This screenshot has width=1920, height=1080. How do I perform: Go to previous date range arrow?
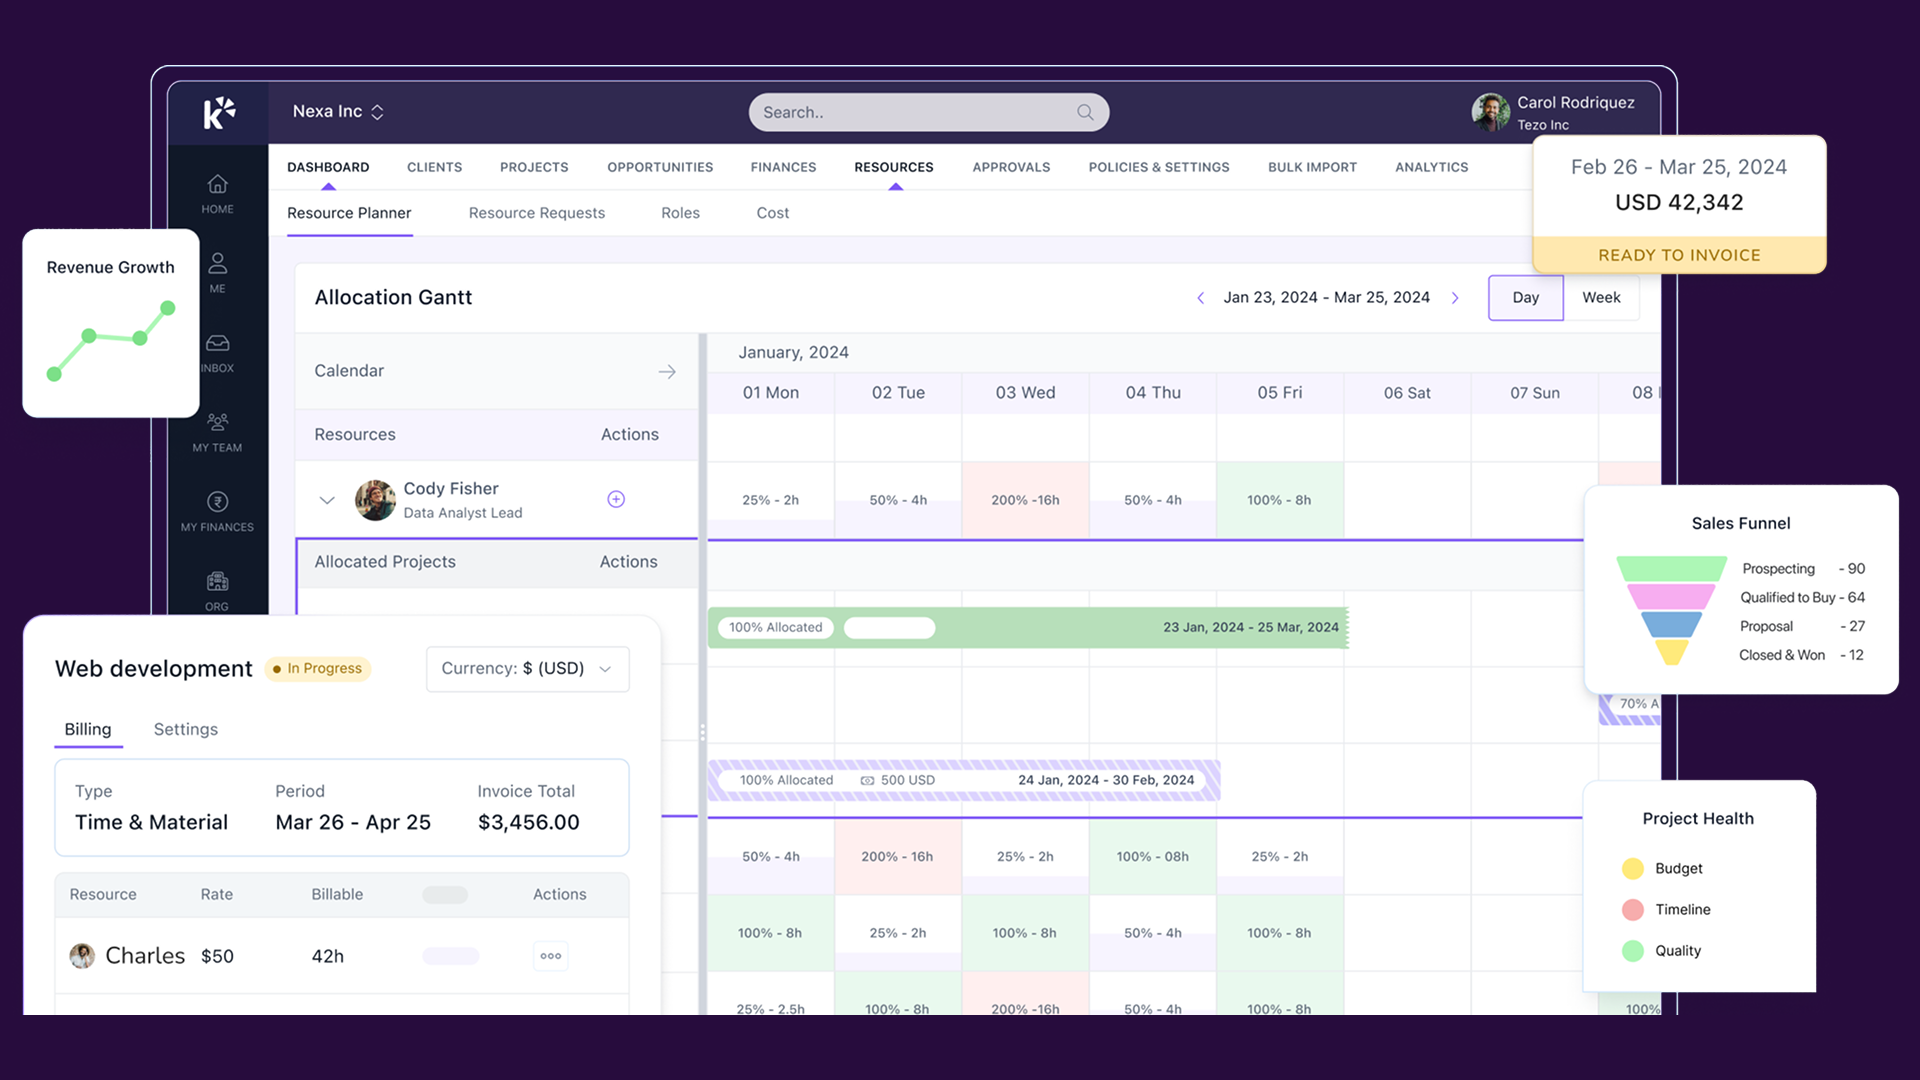(1200, 298)
